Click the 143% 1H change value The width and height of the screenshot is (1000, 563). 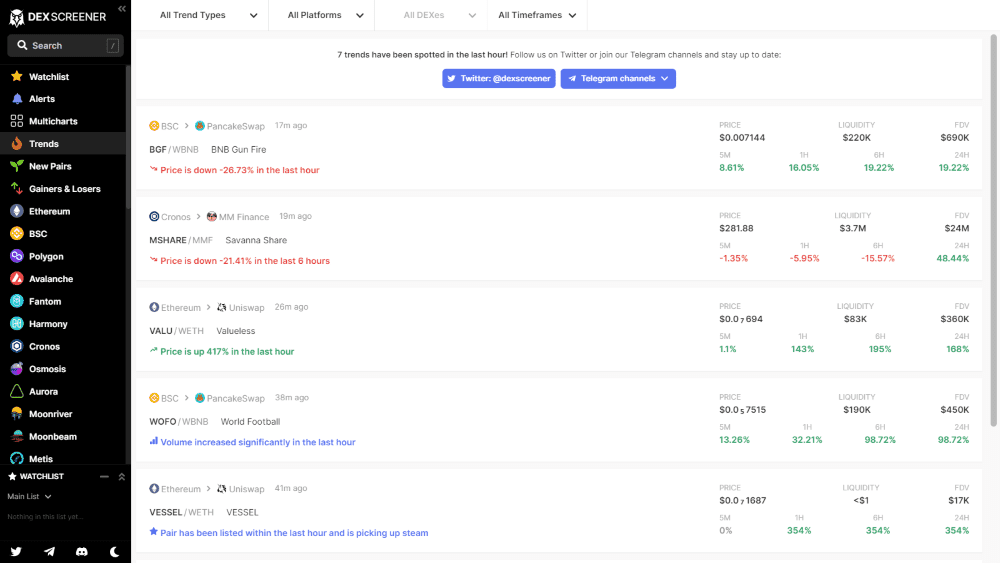coord(802,349)
